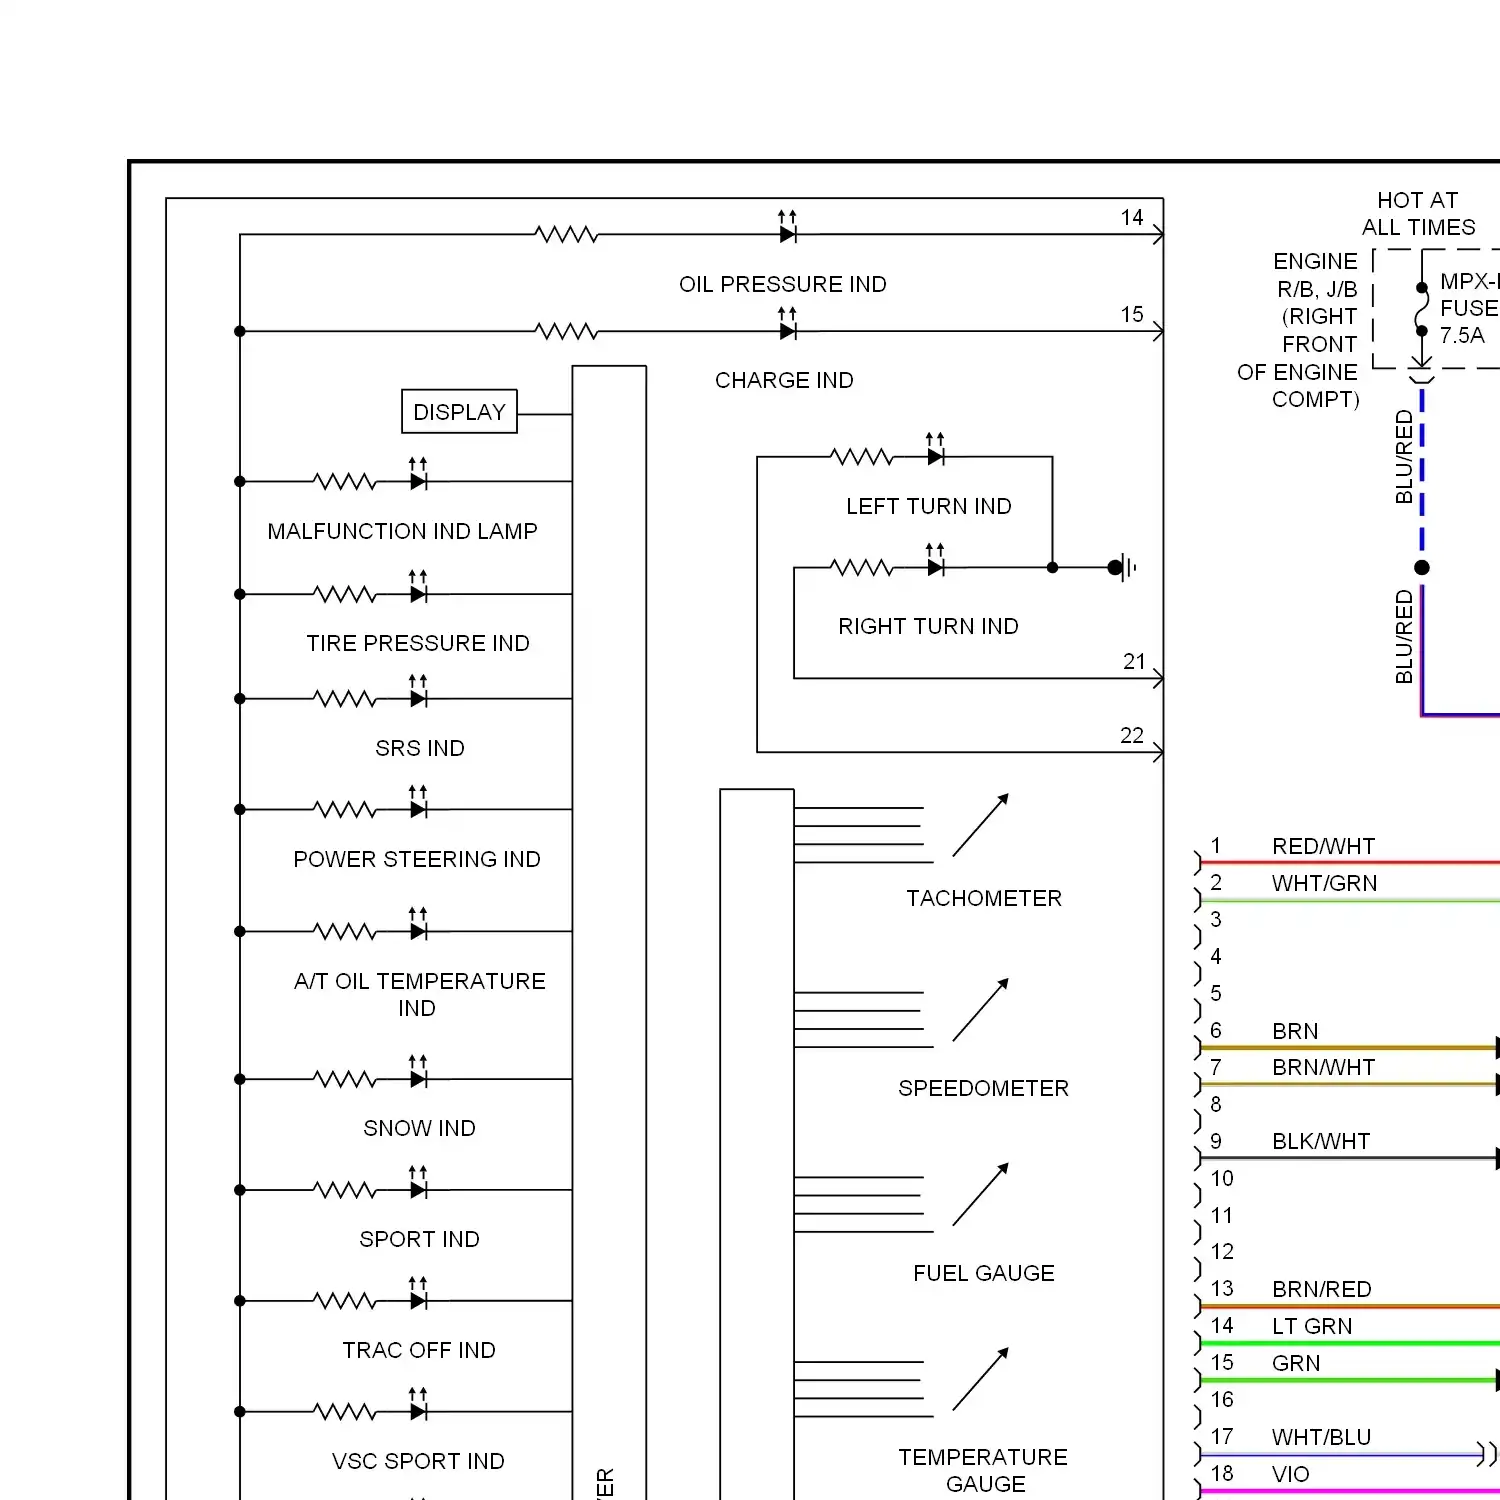Click the fuel gauge needle arrow symbol
The width and height of the screenshot is (1500, 1500).
tap(980, 1194)
